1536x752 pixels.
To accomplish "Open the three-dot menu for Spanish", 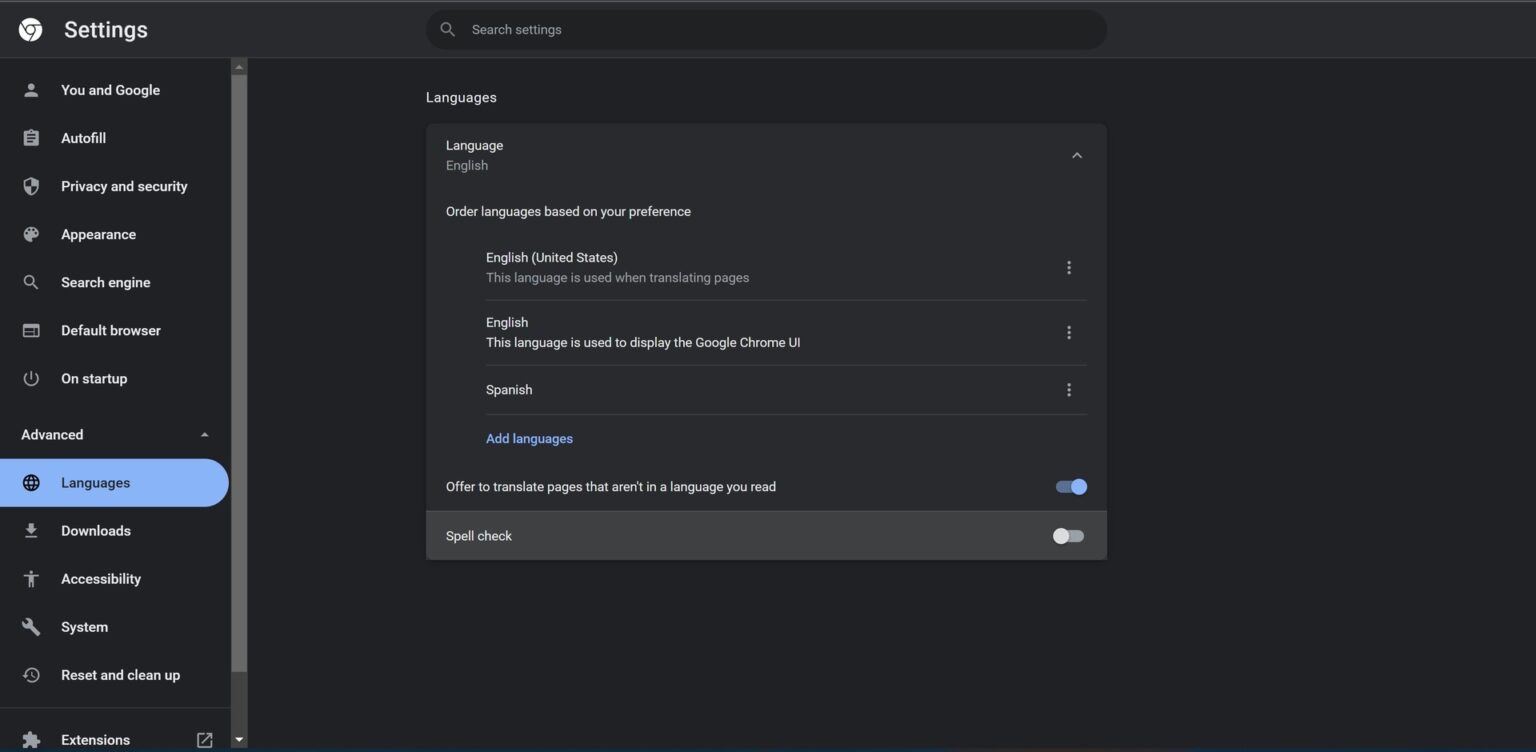I will click(1068, 389).
